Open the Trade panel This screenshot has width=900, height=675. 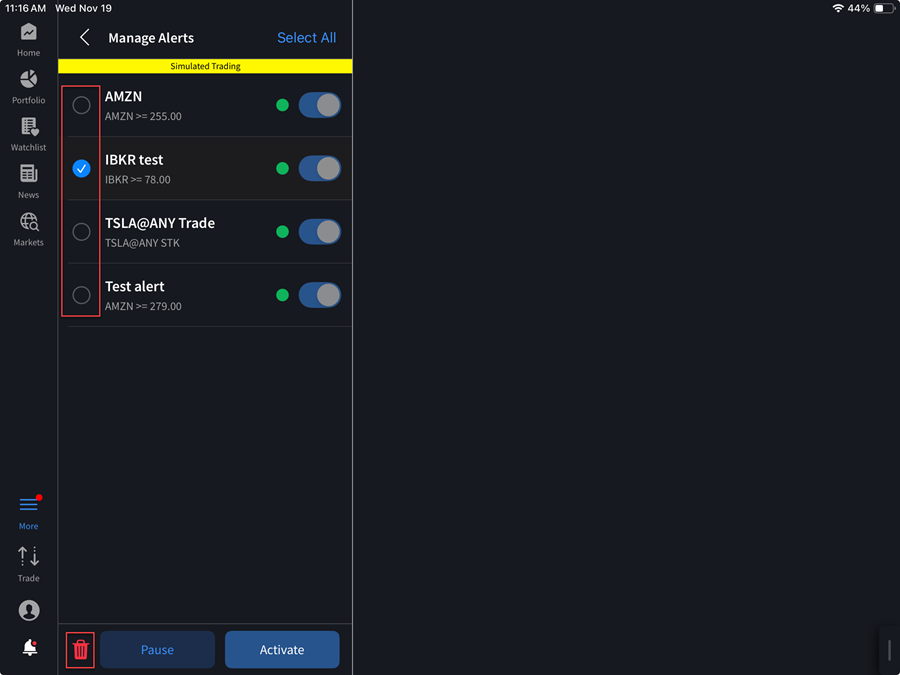[28, 562]
